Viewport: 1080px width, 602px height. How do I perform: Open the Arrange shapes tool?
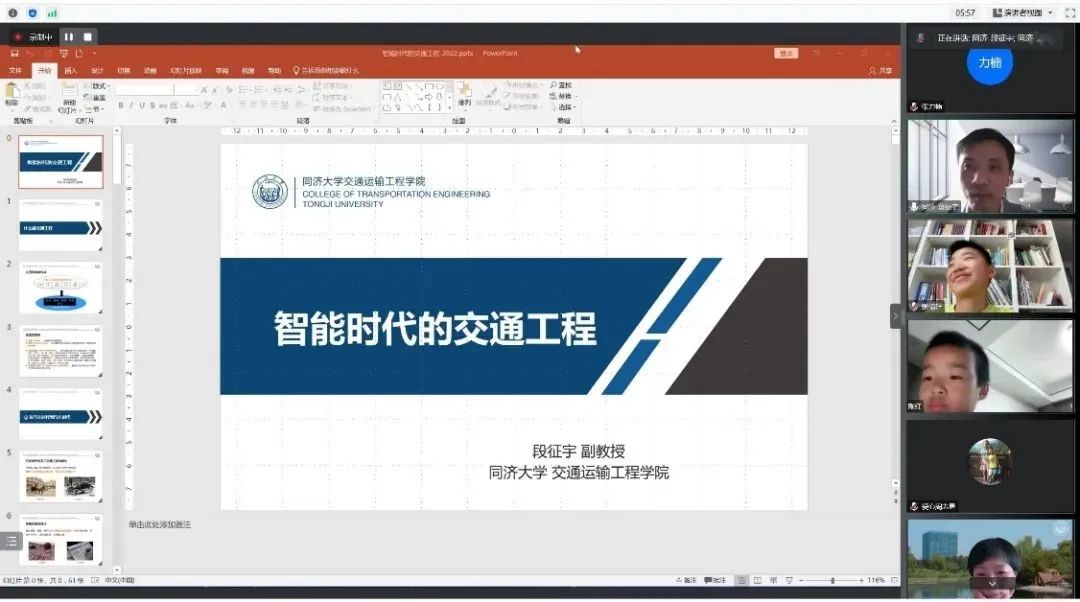tap(464, 94)
